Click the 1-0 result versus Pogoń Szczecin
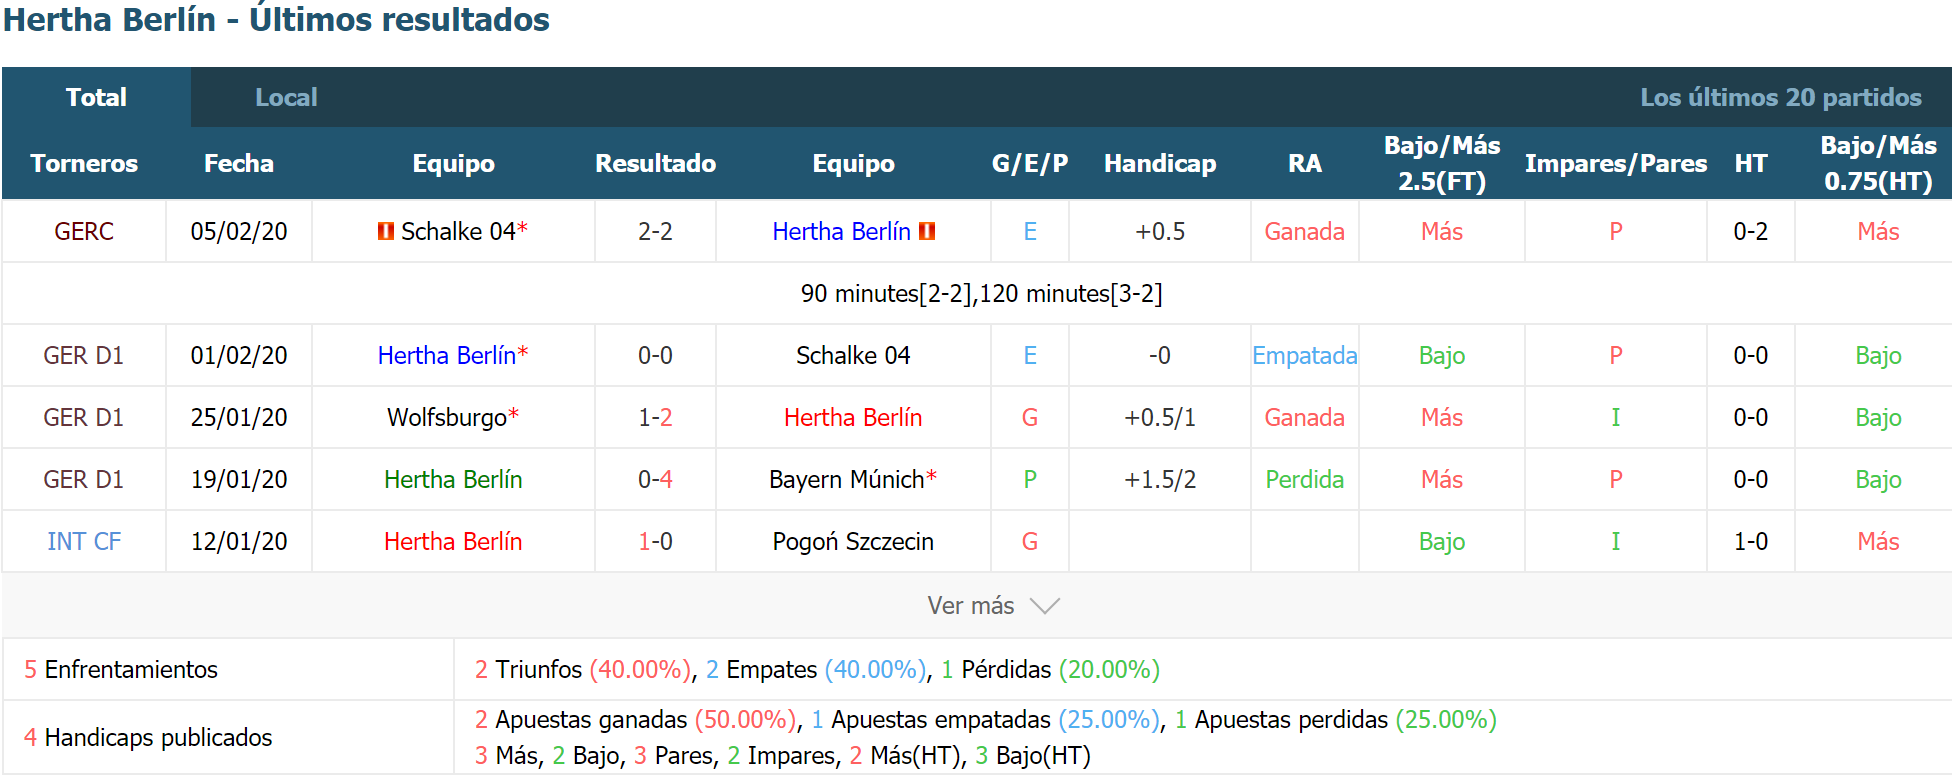 tap(655, 541)
